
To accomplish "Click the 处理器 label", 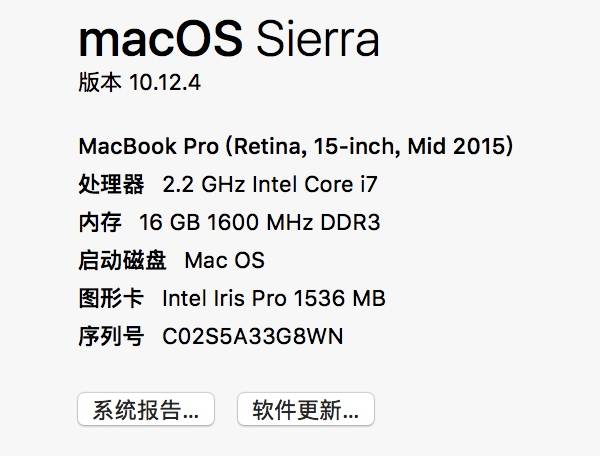I will [x=111, y=185].
